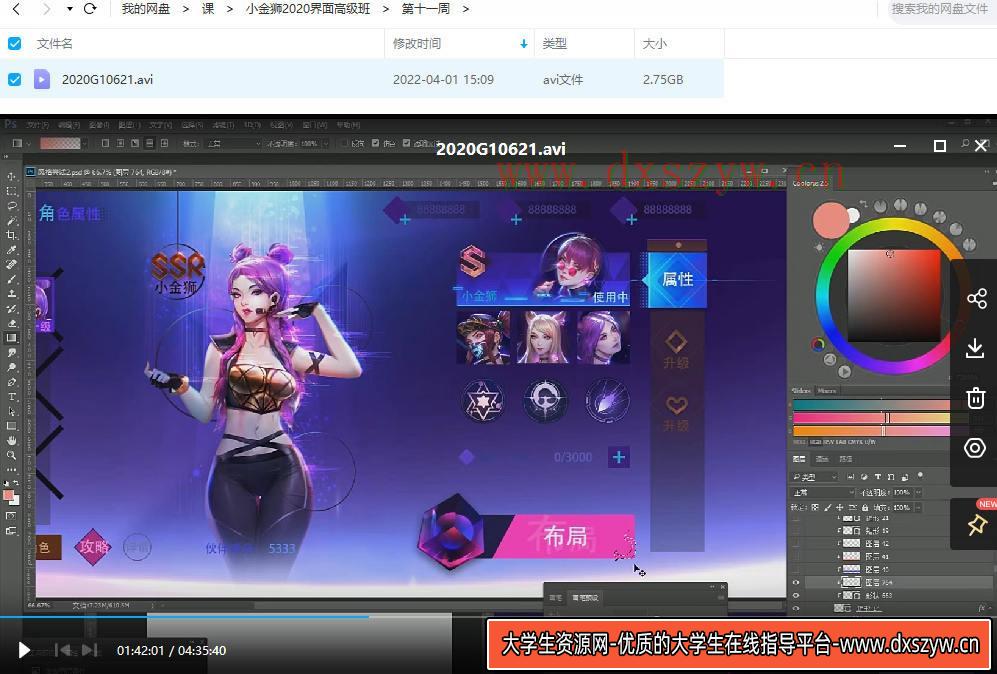Image resolution: width=997 pixels, height=674 pixels.
Task: Click the purple video file icon
Action: tap(42, 79)
